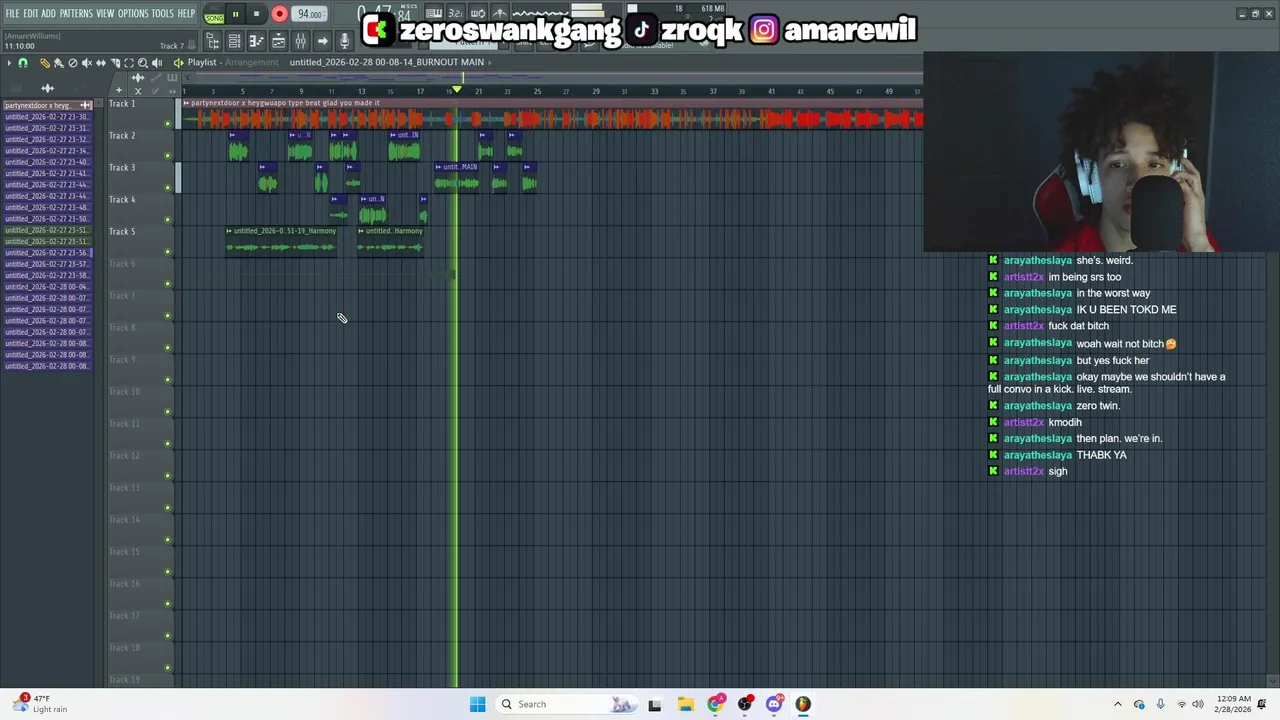Select the Mute tool
Screen dimensions: 1280x720
point(86,63)
